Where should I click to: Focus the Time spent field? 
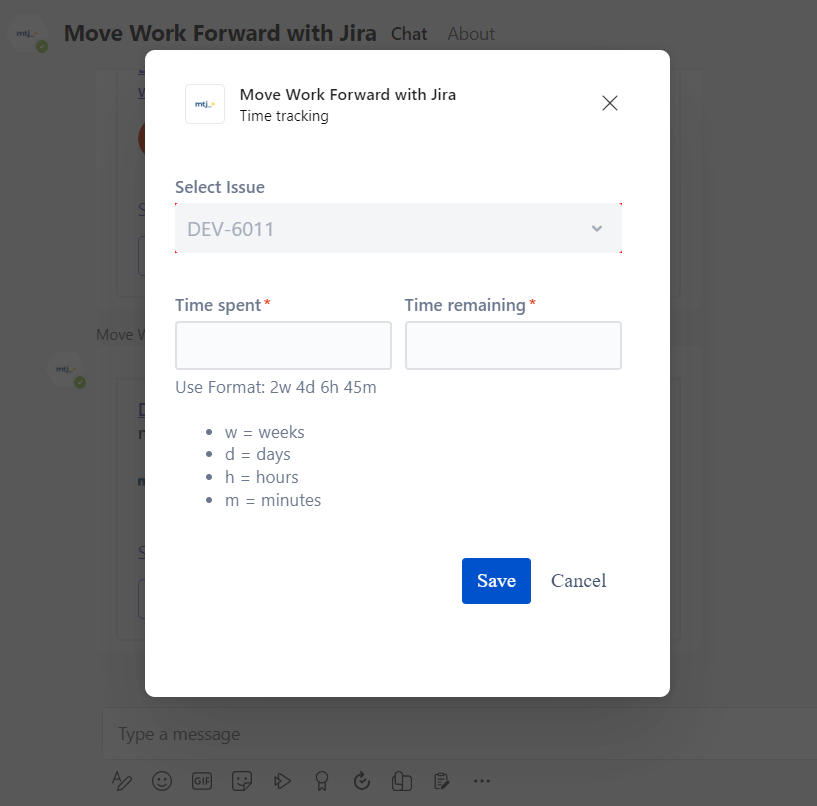283,345
